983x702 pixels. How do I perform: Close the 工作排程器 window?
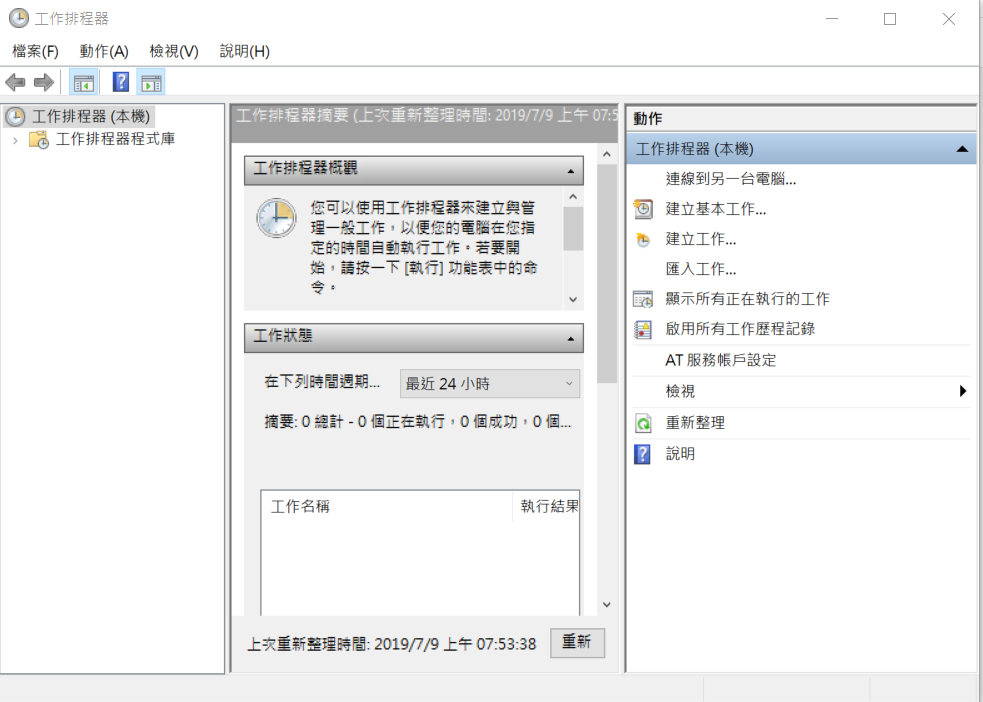[x=949, y=19]
